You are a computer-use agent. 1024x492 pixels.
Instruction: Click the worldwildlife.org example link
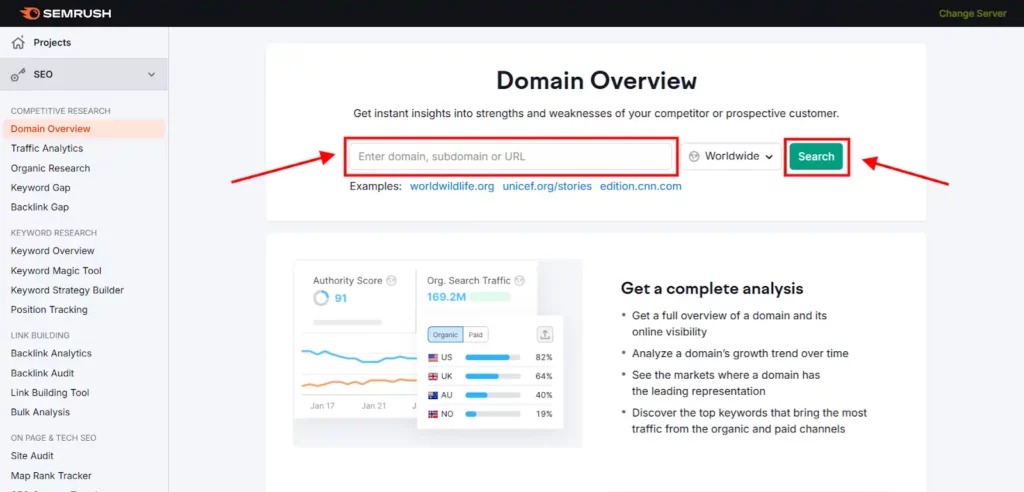pyautogui.click(x=452, y=186)
